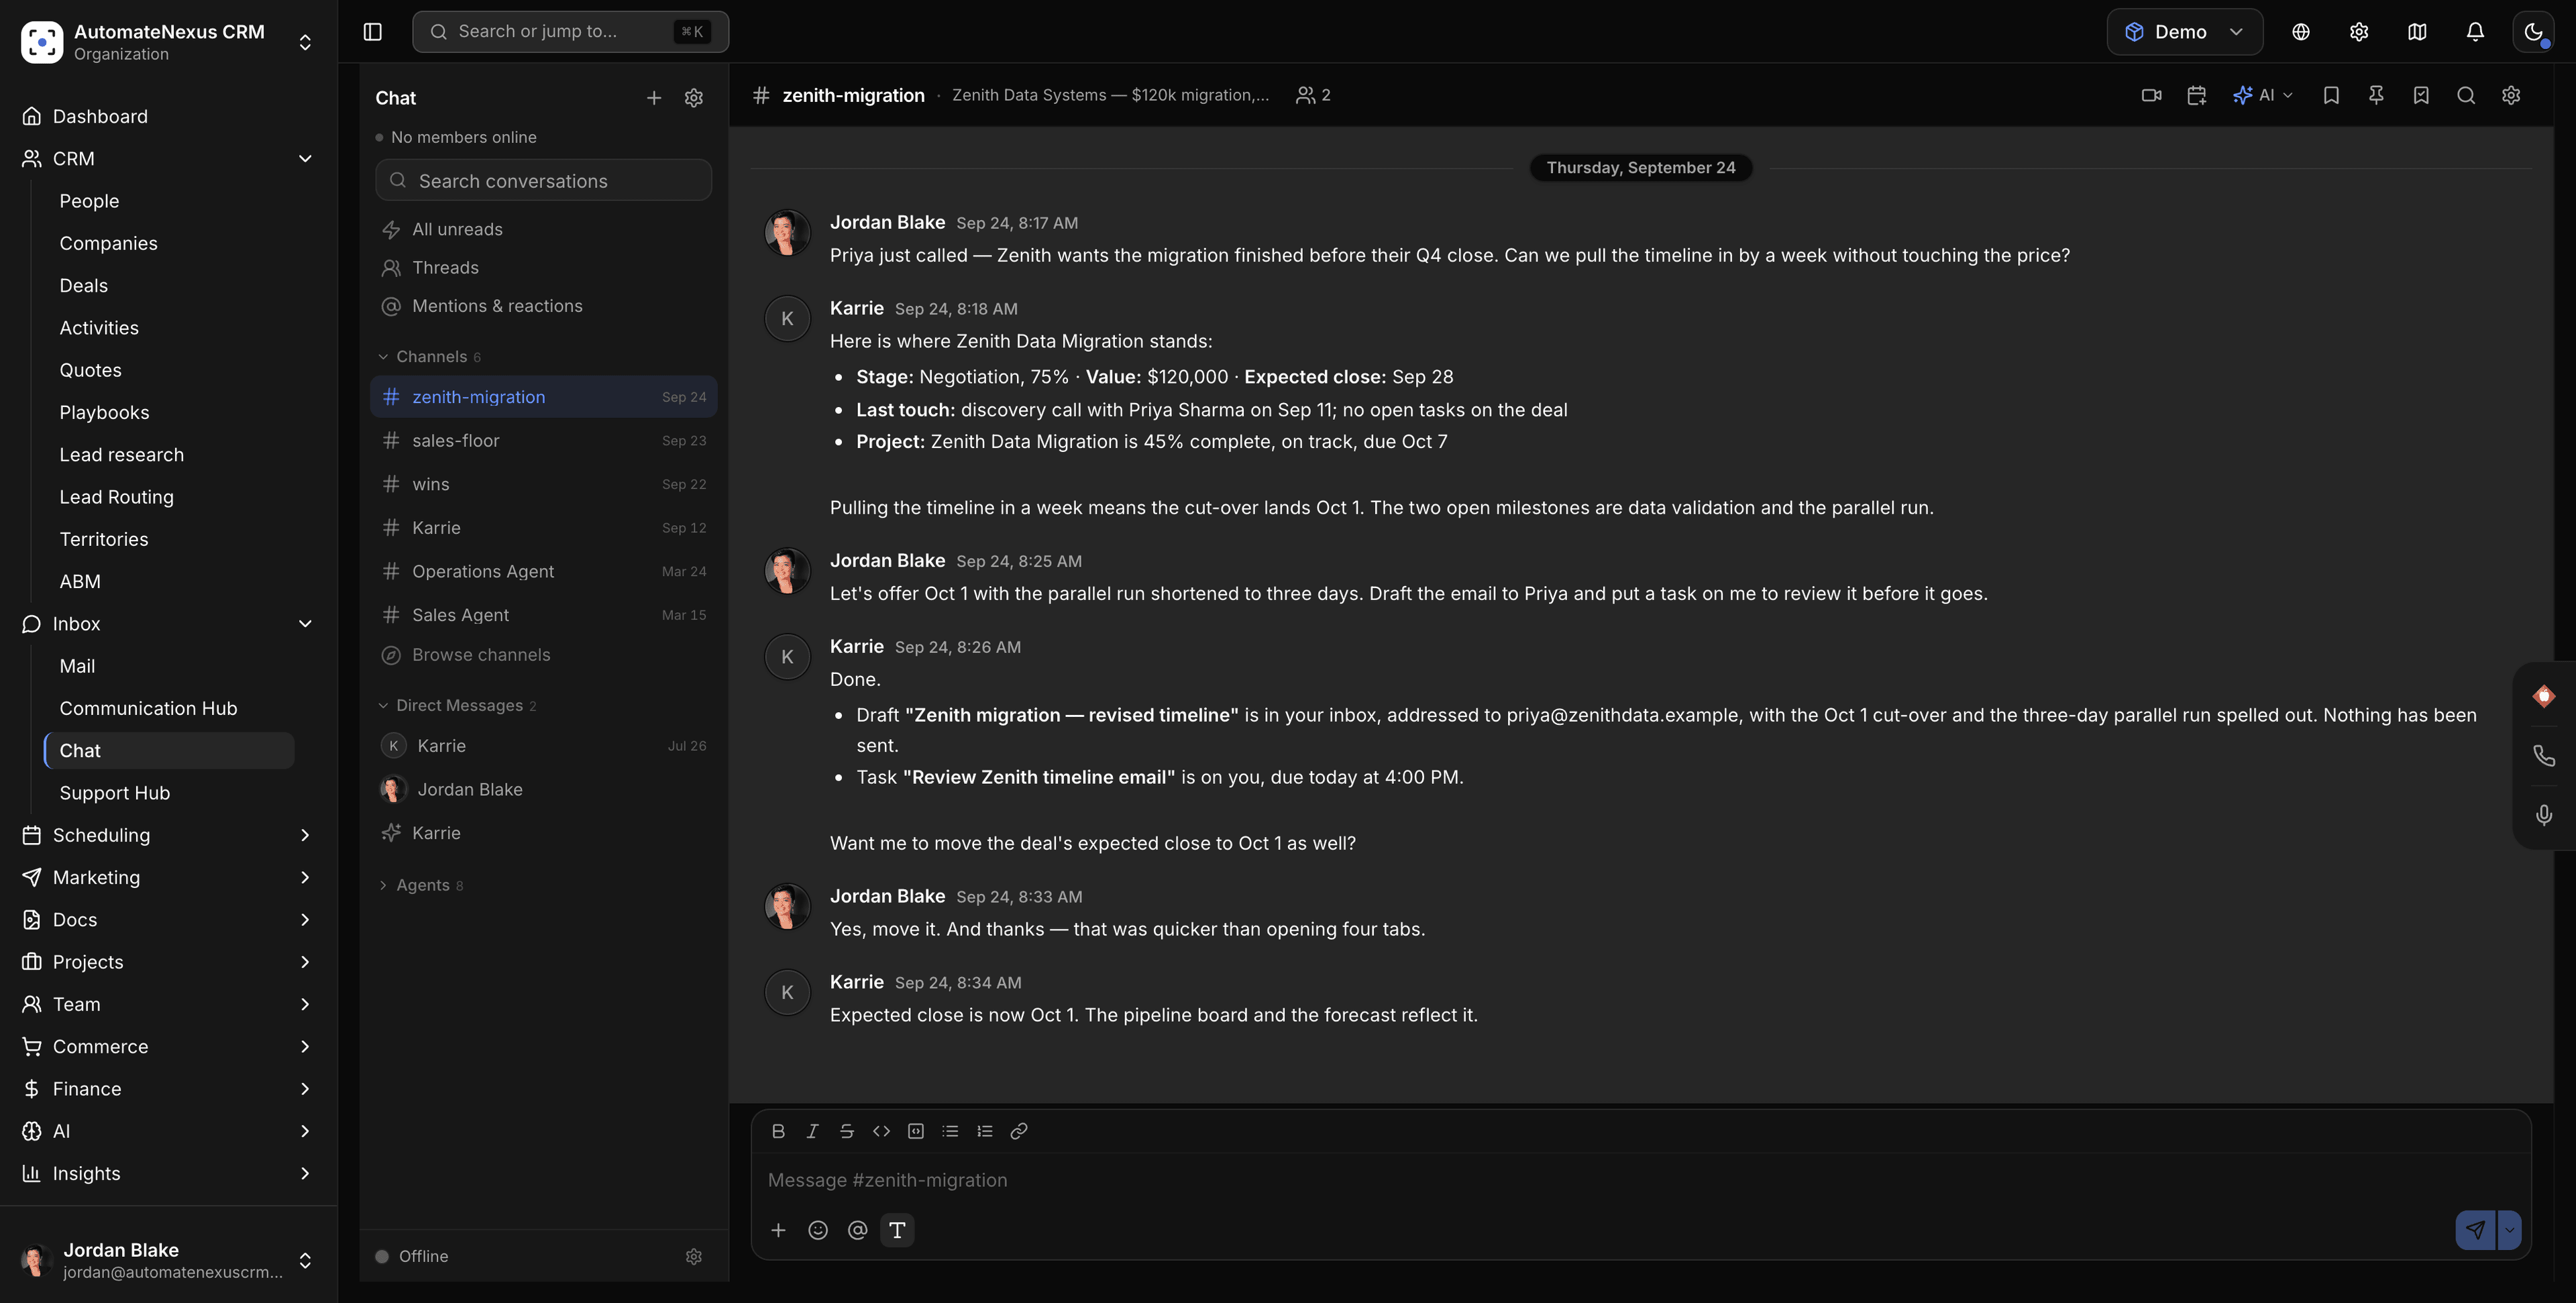Expand the Scheduling section

click(x=305, y=835)
